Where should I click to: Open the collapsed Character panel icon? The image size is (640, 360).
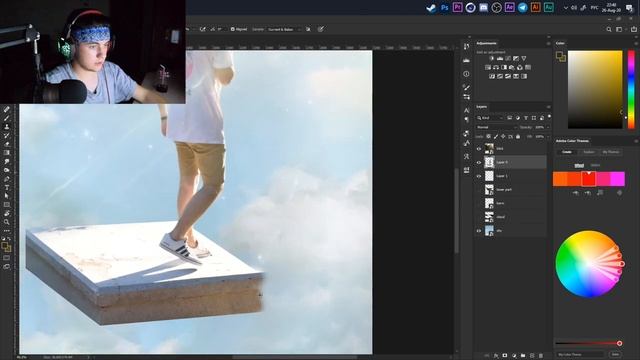coord(466,110)
